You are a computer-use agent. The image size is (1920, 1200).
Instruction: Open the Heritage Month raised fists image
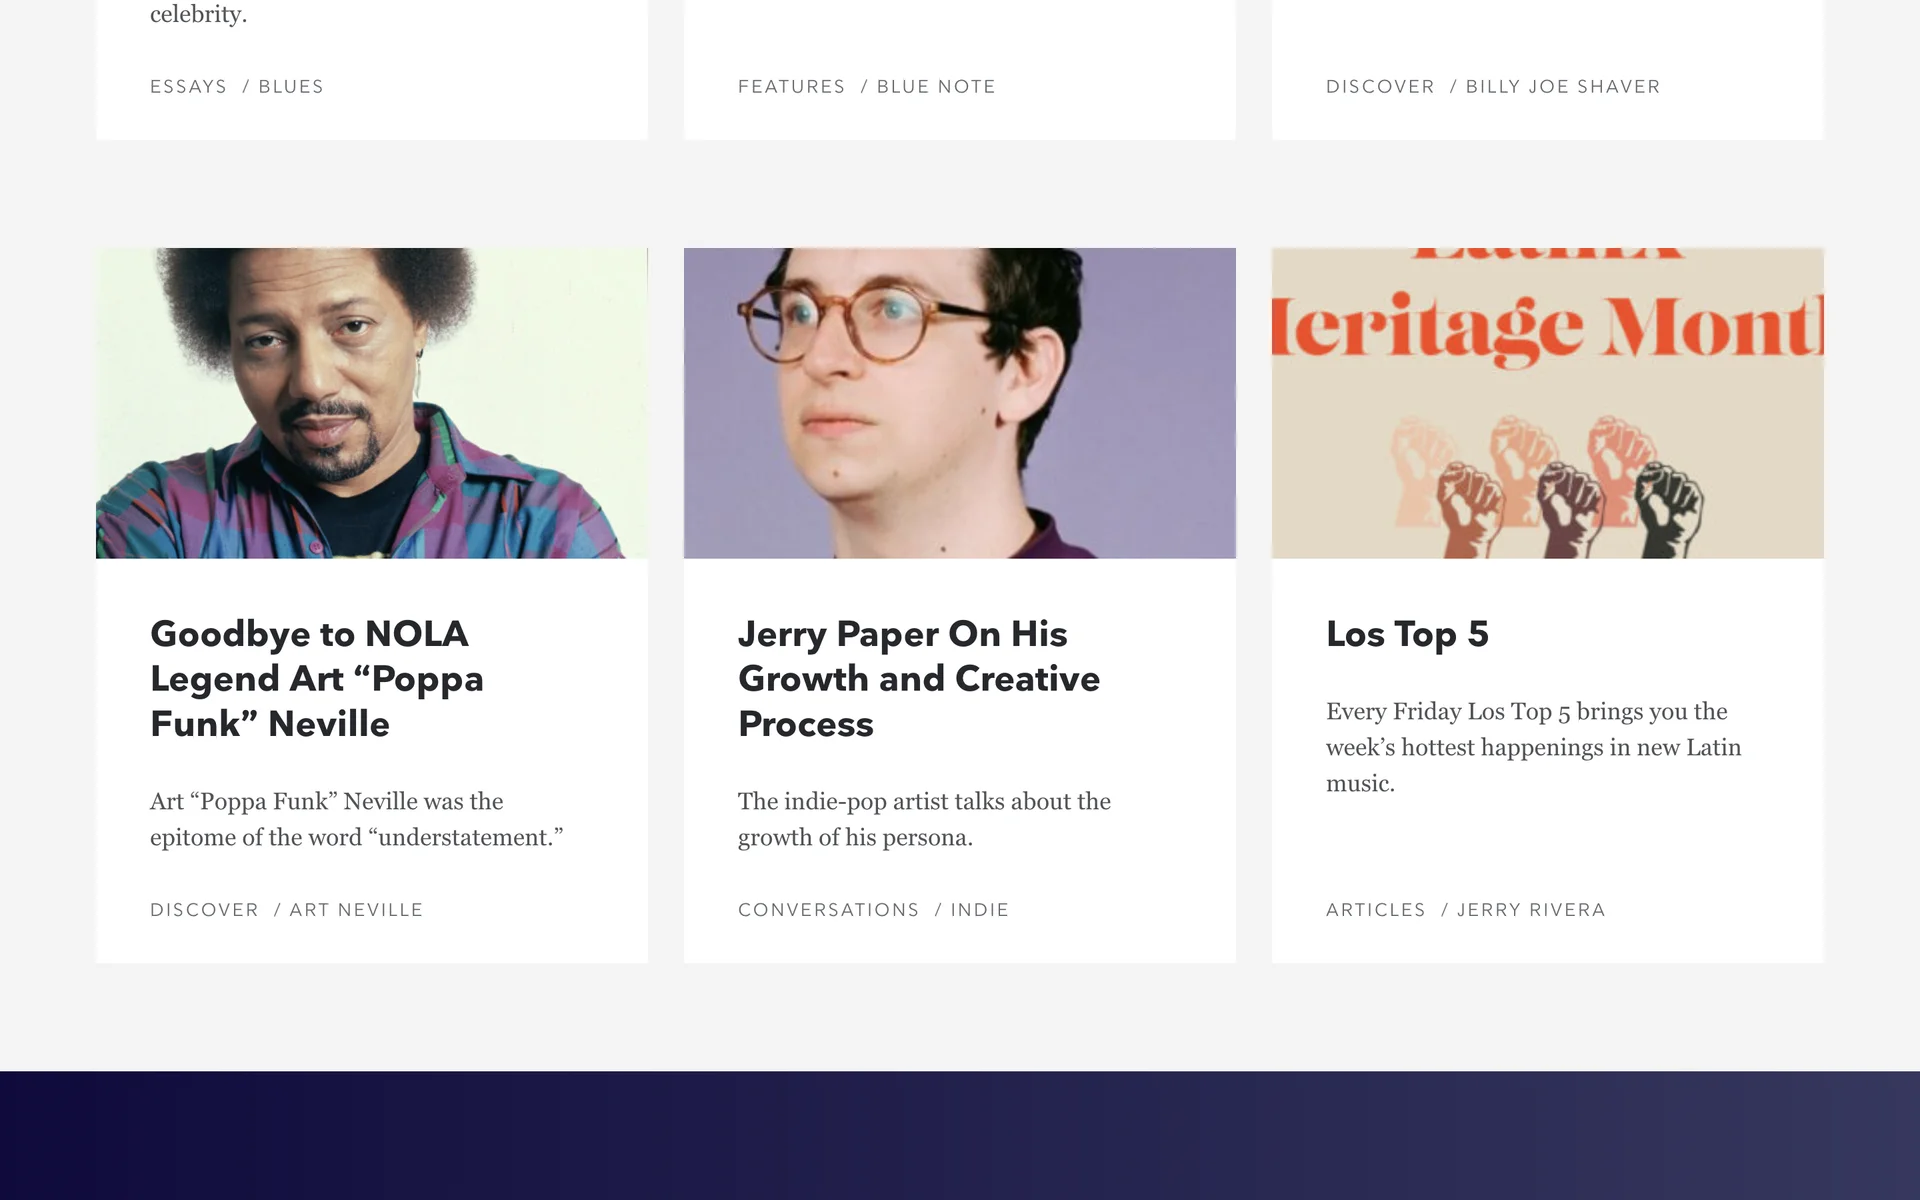coord(1548,403)
